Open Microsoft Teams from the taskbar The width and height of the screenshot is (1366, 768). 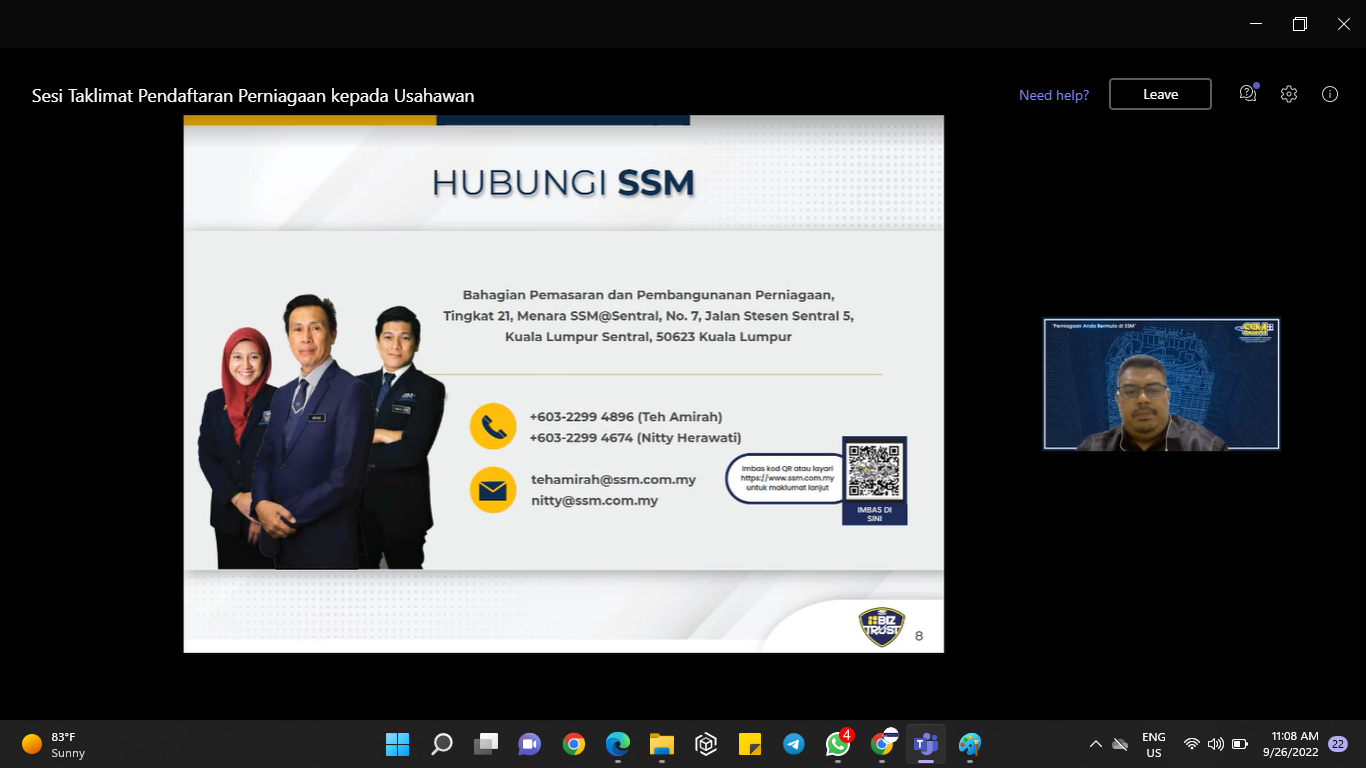pyautogui.click(x=925, y=744)
